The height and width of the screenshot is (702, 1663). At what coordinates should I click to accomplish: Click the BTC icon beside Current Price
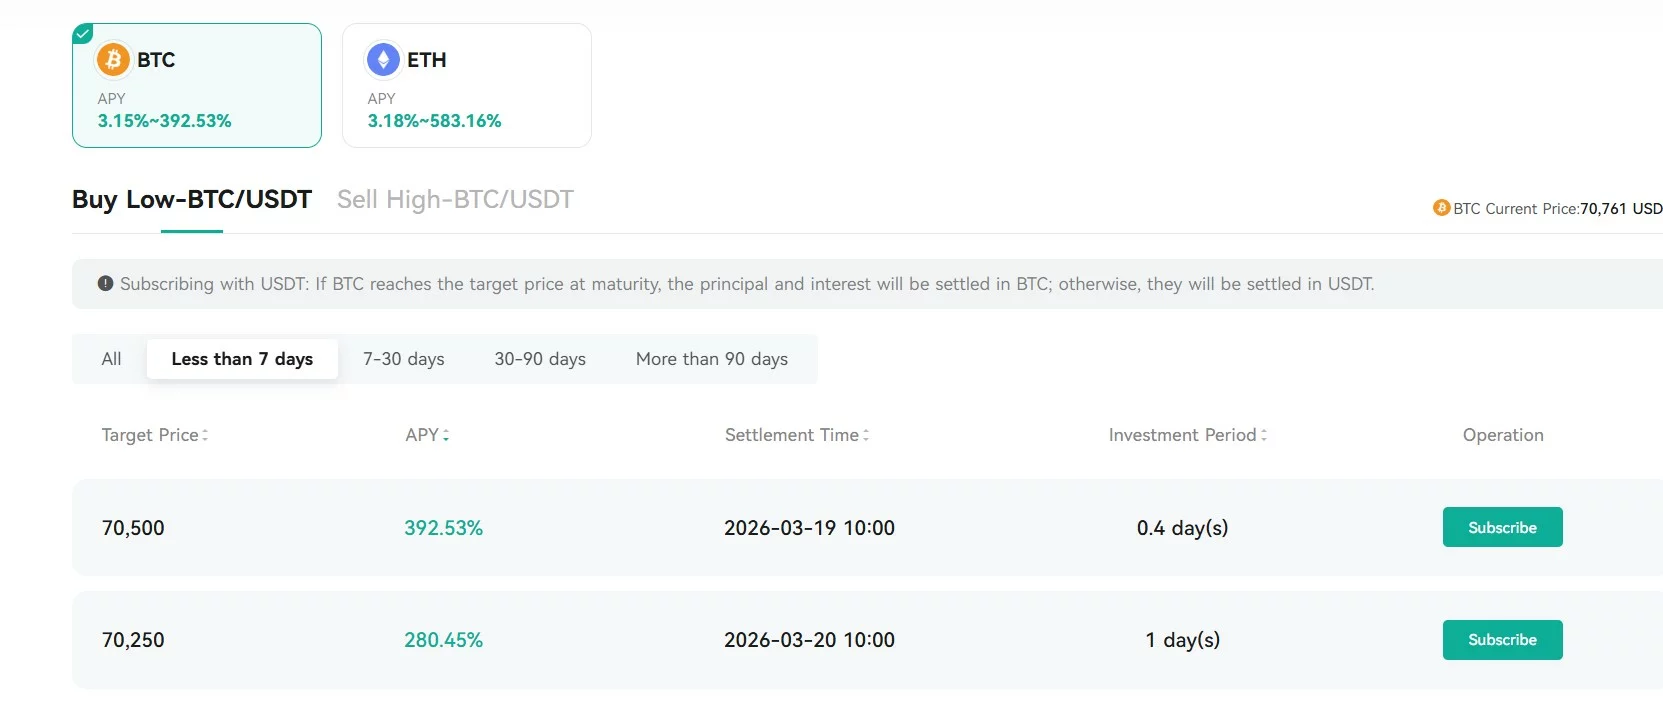(x=1440, y=208)
